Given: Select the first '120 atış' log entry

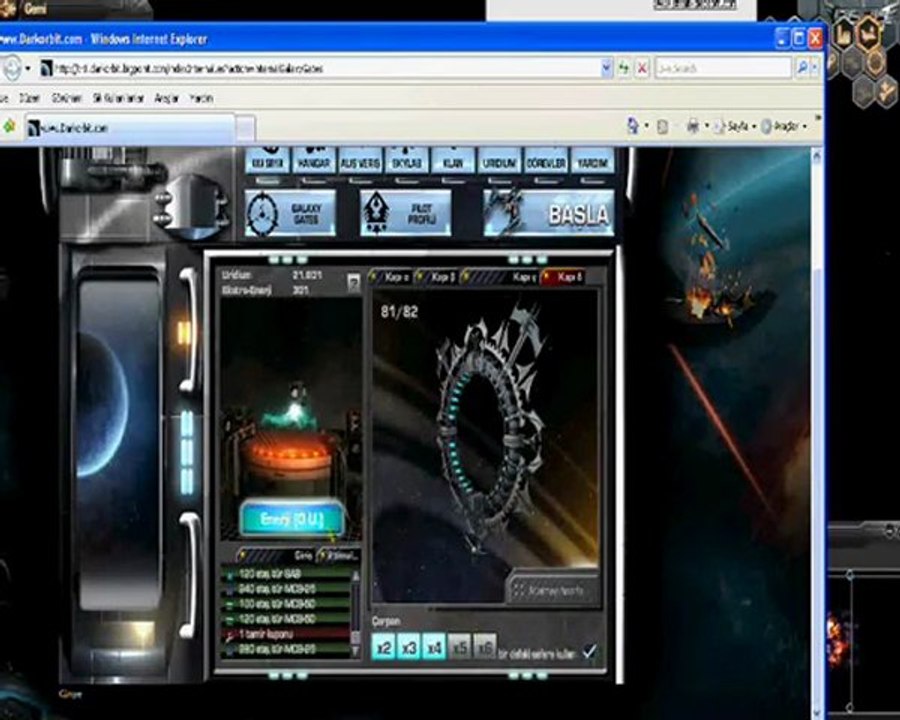Looking at the screenshot, I should tap(286, 574).
